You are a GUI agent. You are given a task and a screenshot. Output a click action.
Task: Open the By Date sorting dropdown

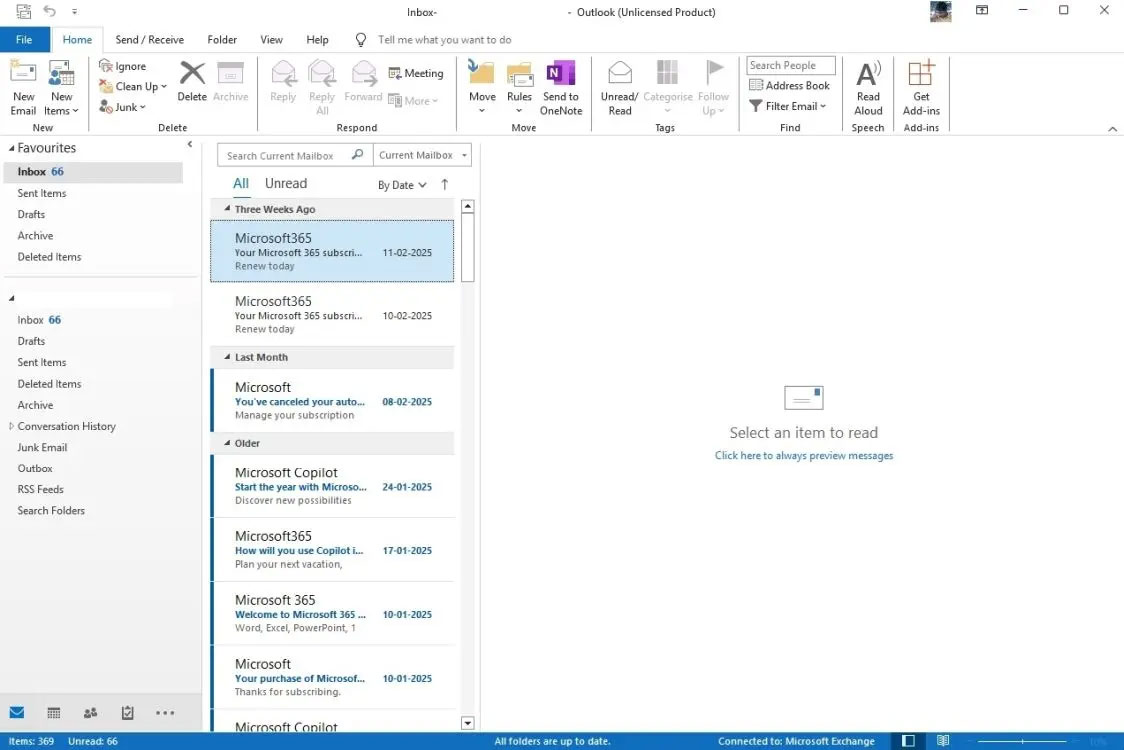pyautogui.click(x=400, y=185)
